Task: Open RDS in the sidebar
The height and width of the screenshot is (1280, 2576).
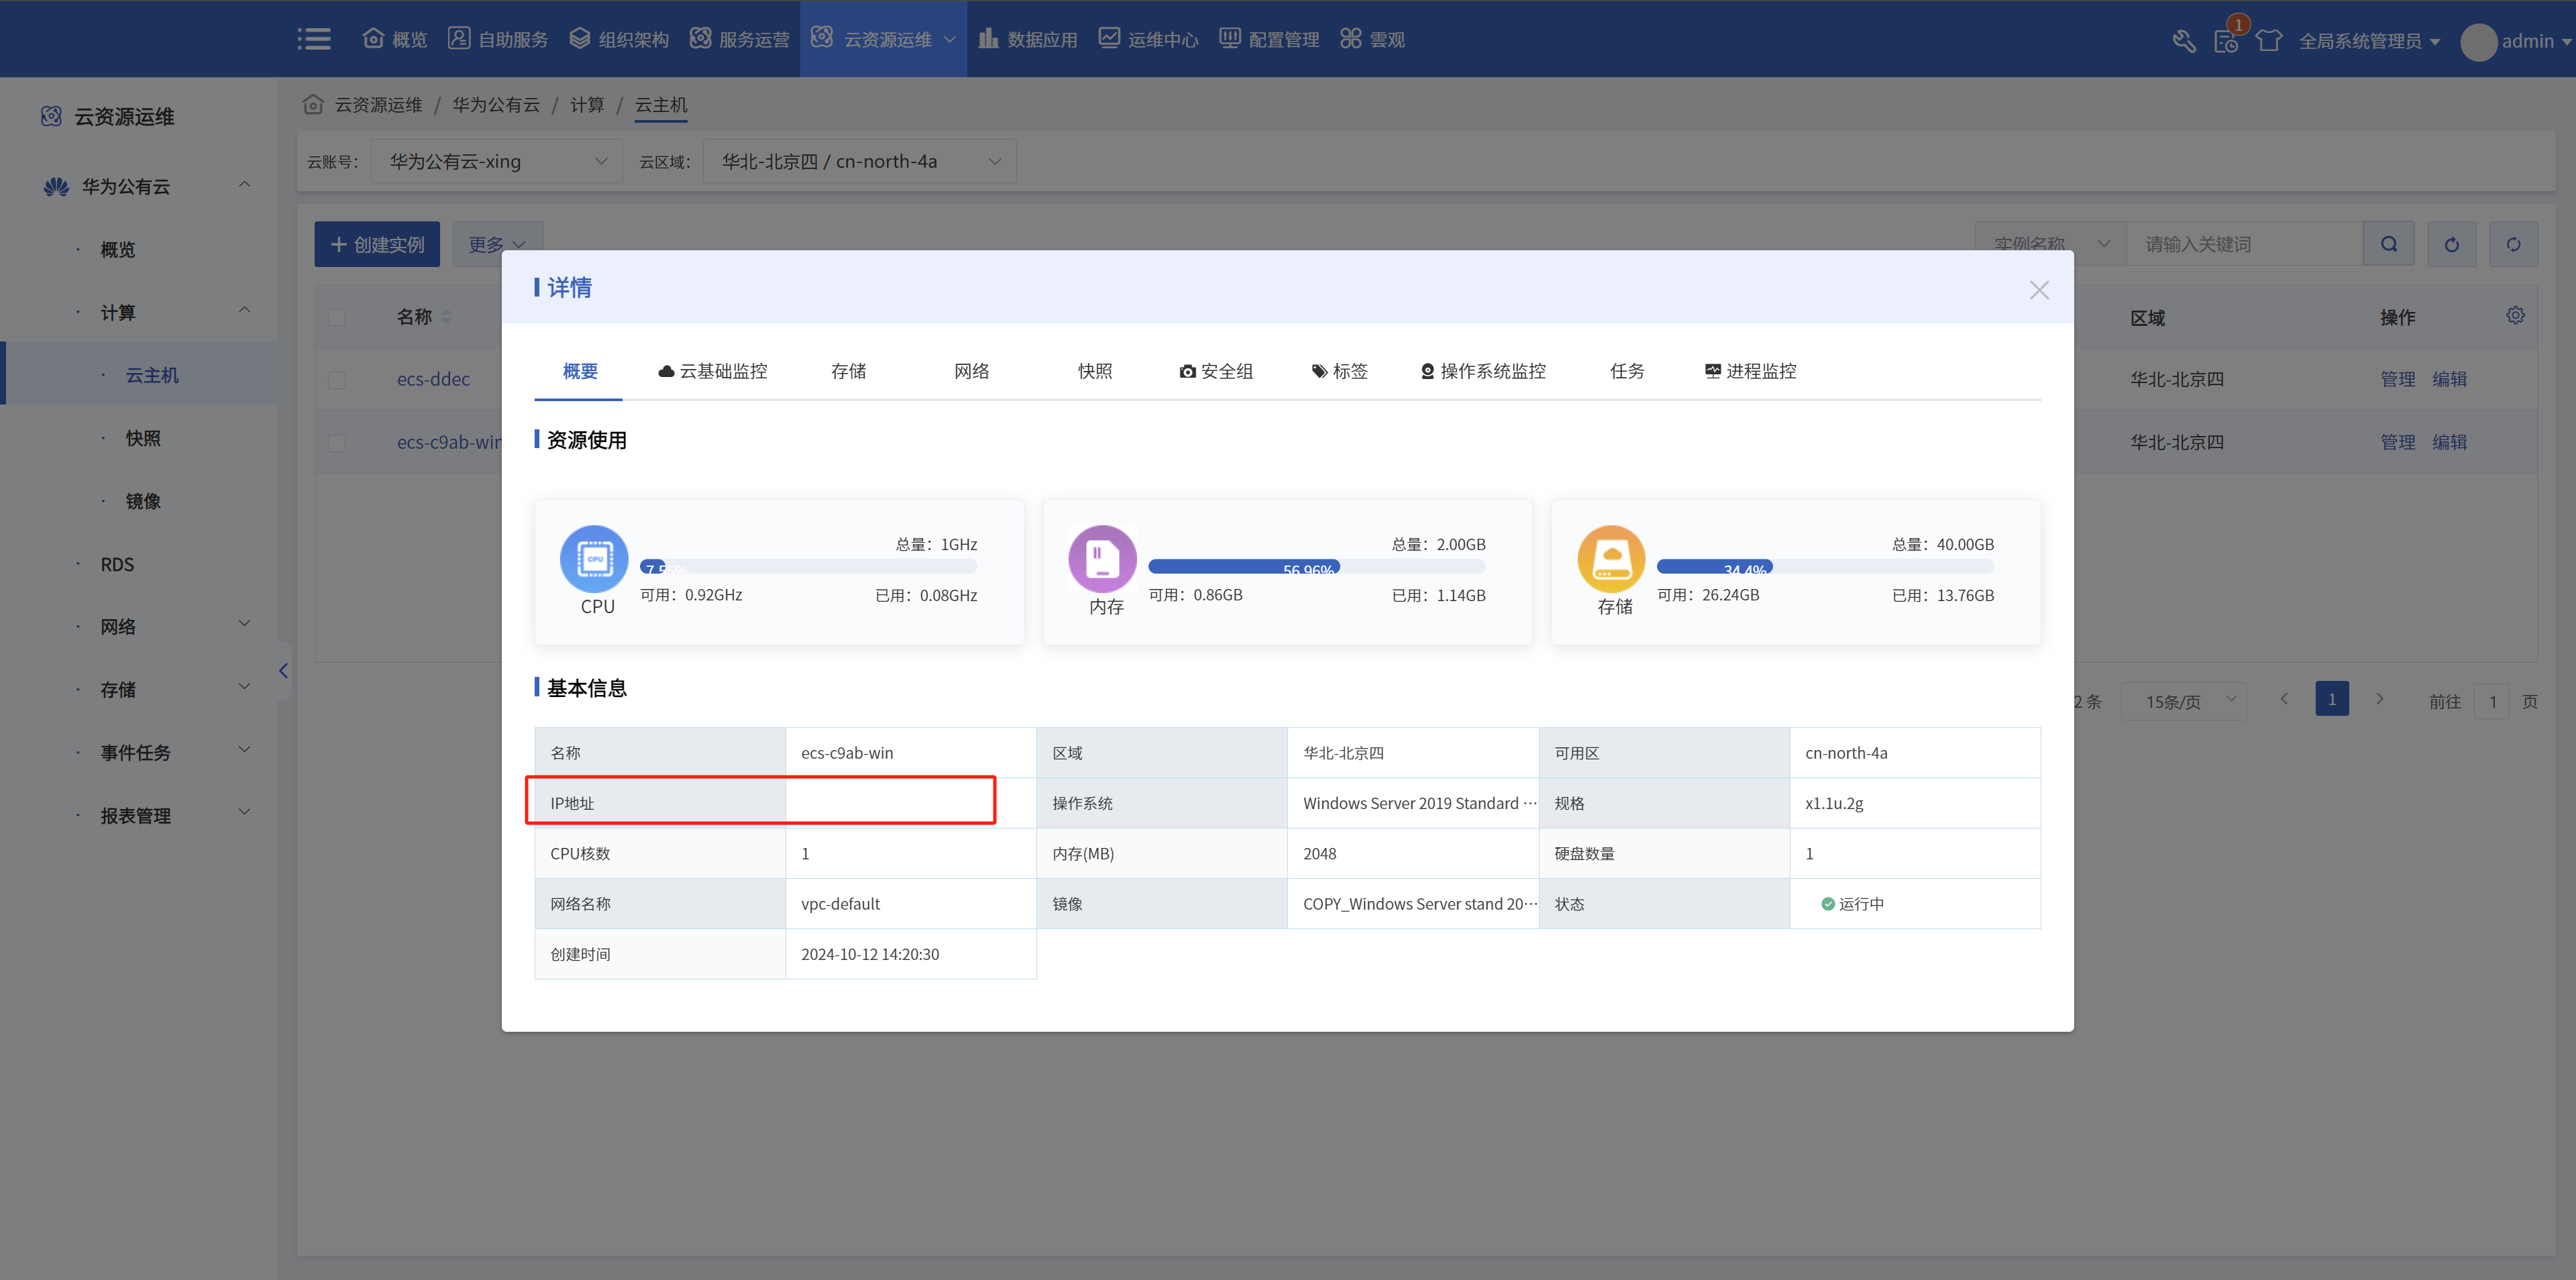Action: click(117, 564)
